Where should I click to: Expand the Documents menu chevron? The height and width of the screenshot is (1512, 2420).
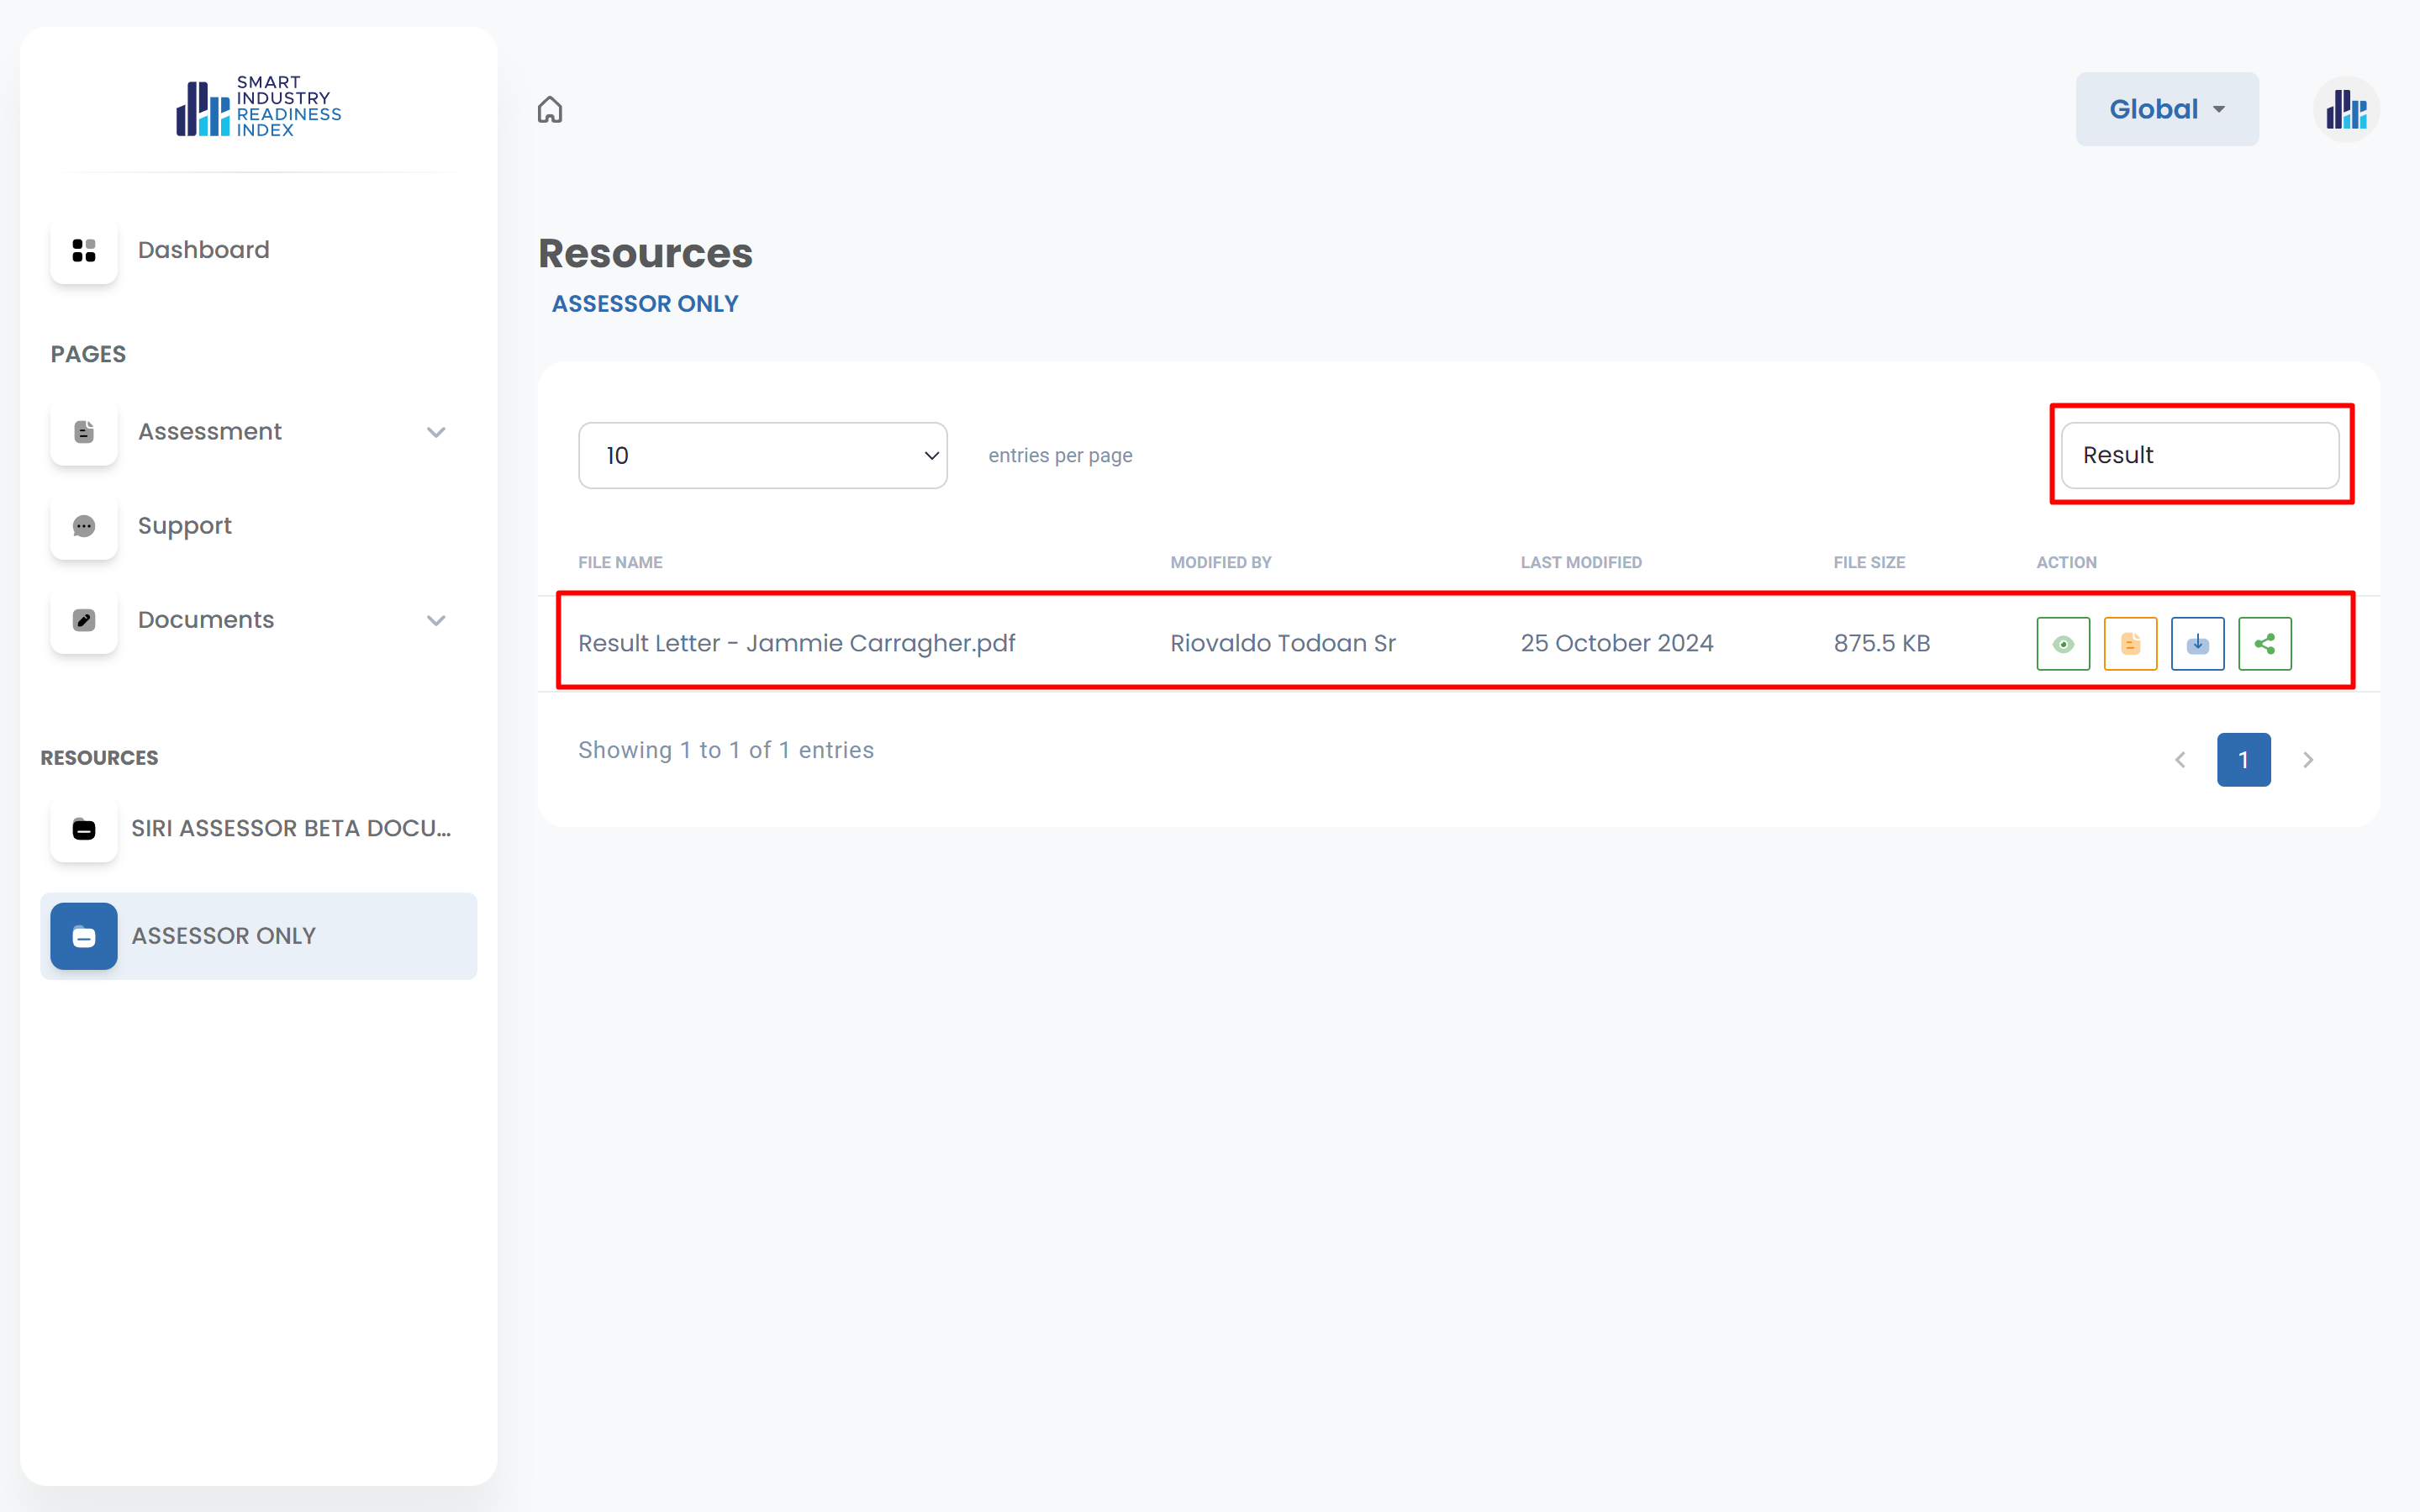[436, 620]
